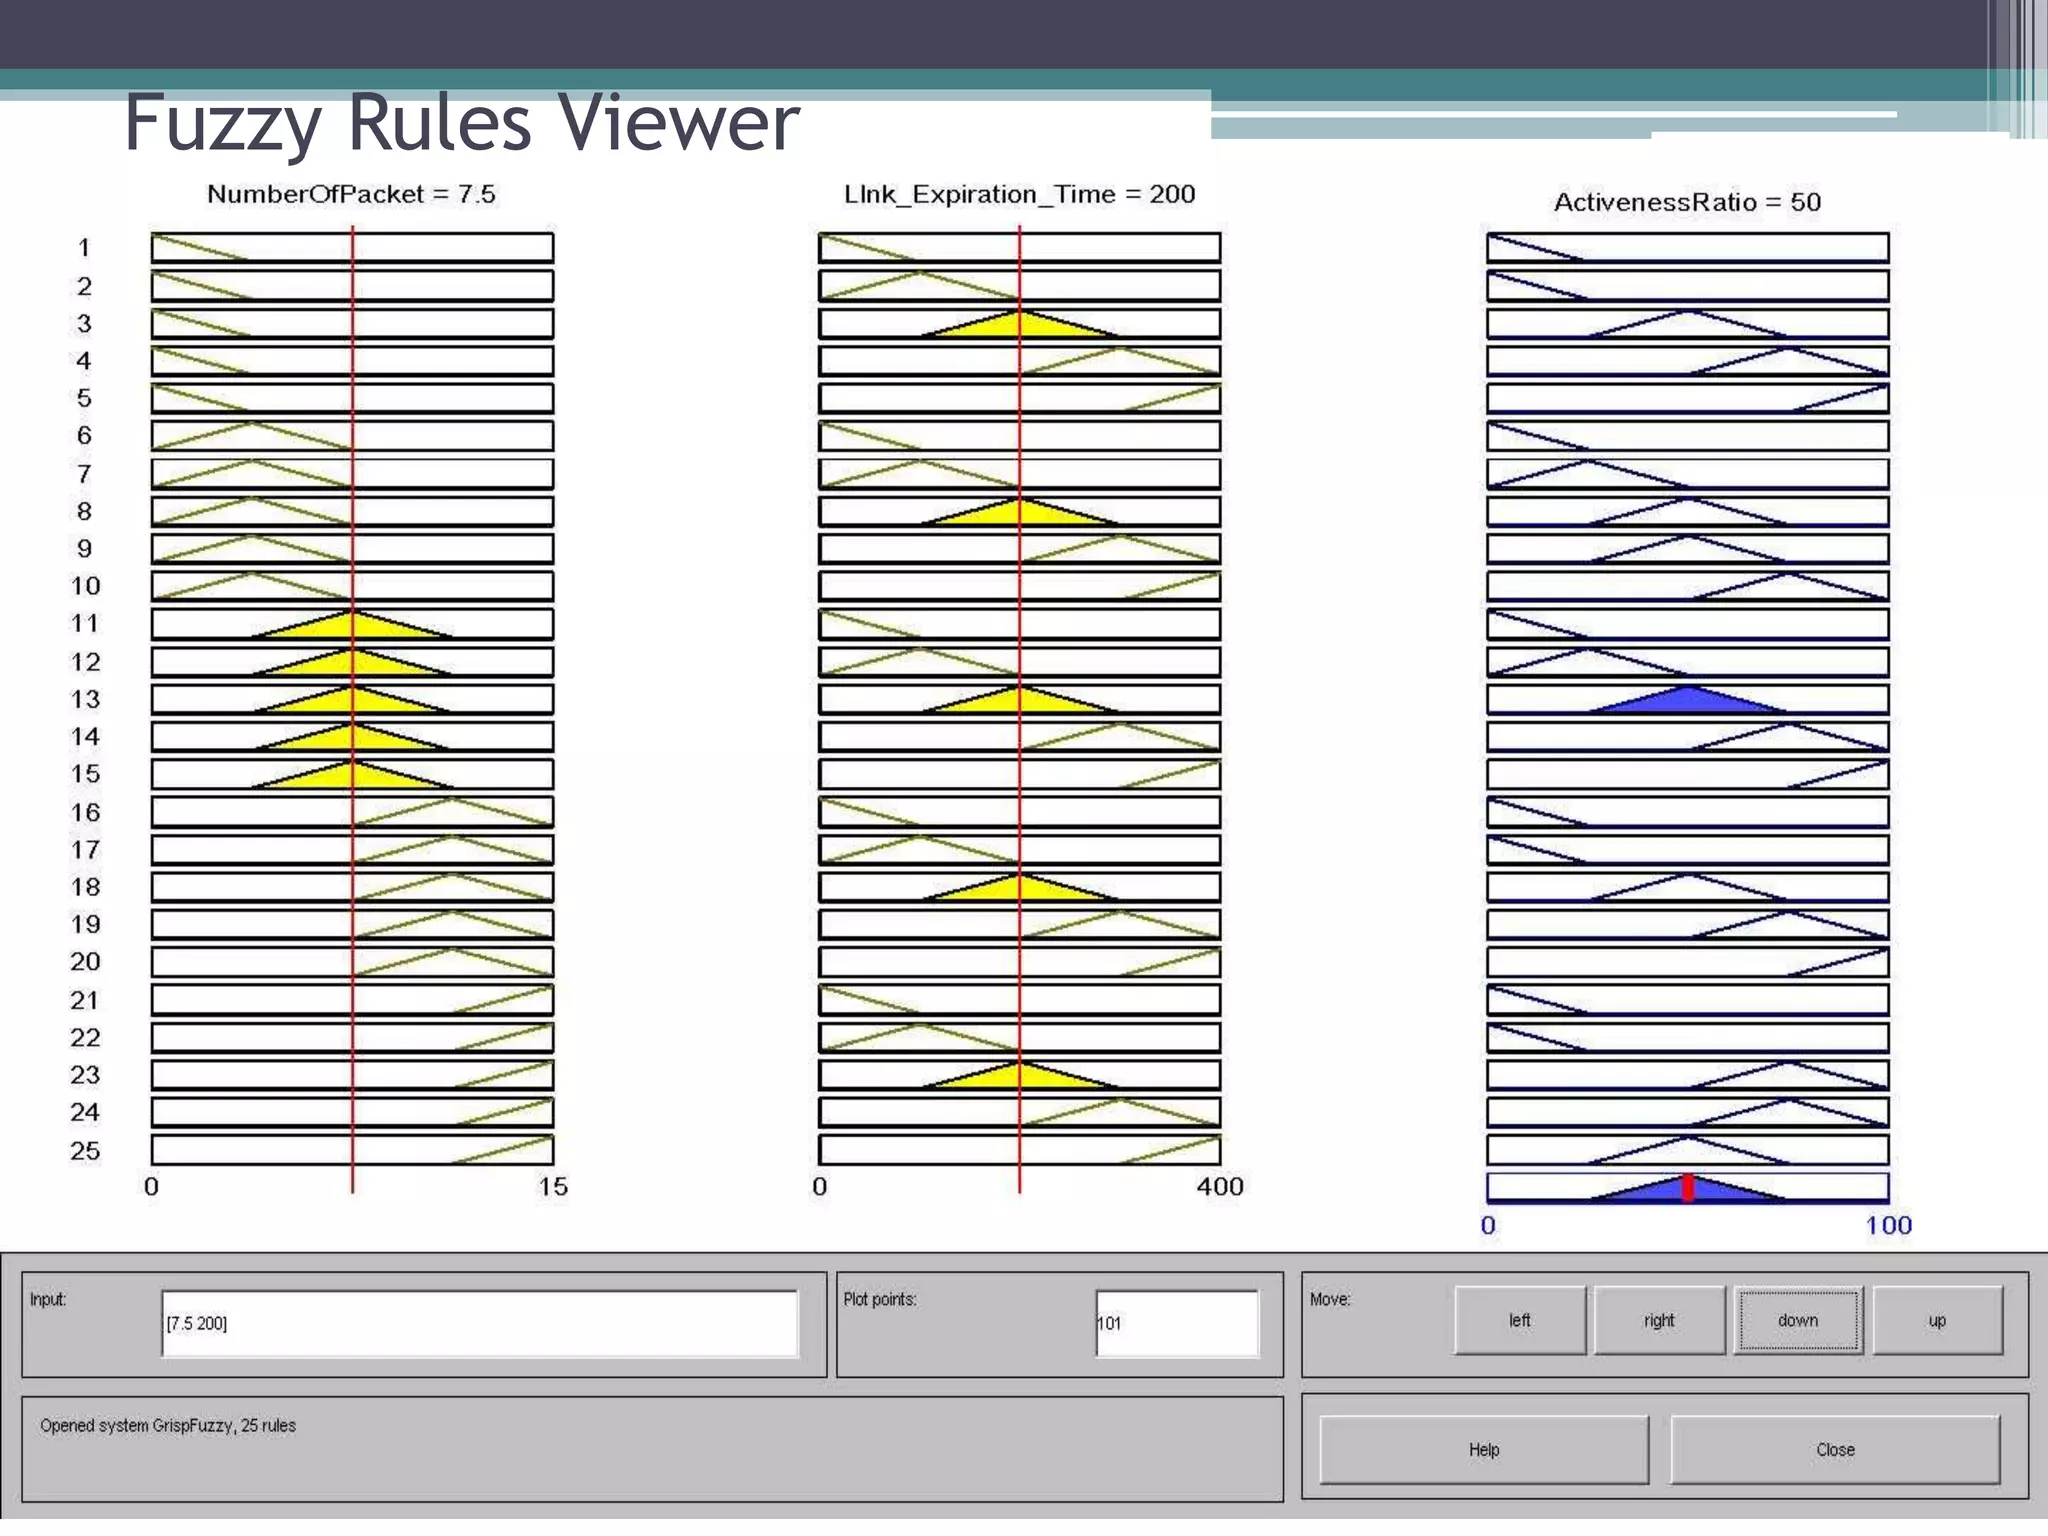Click the 'down' move button
The width and height of the screenshot is (2048, 1536).
pyautogui.click(x=1797, y=1320)
